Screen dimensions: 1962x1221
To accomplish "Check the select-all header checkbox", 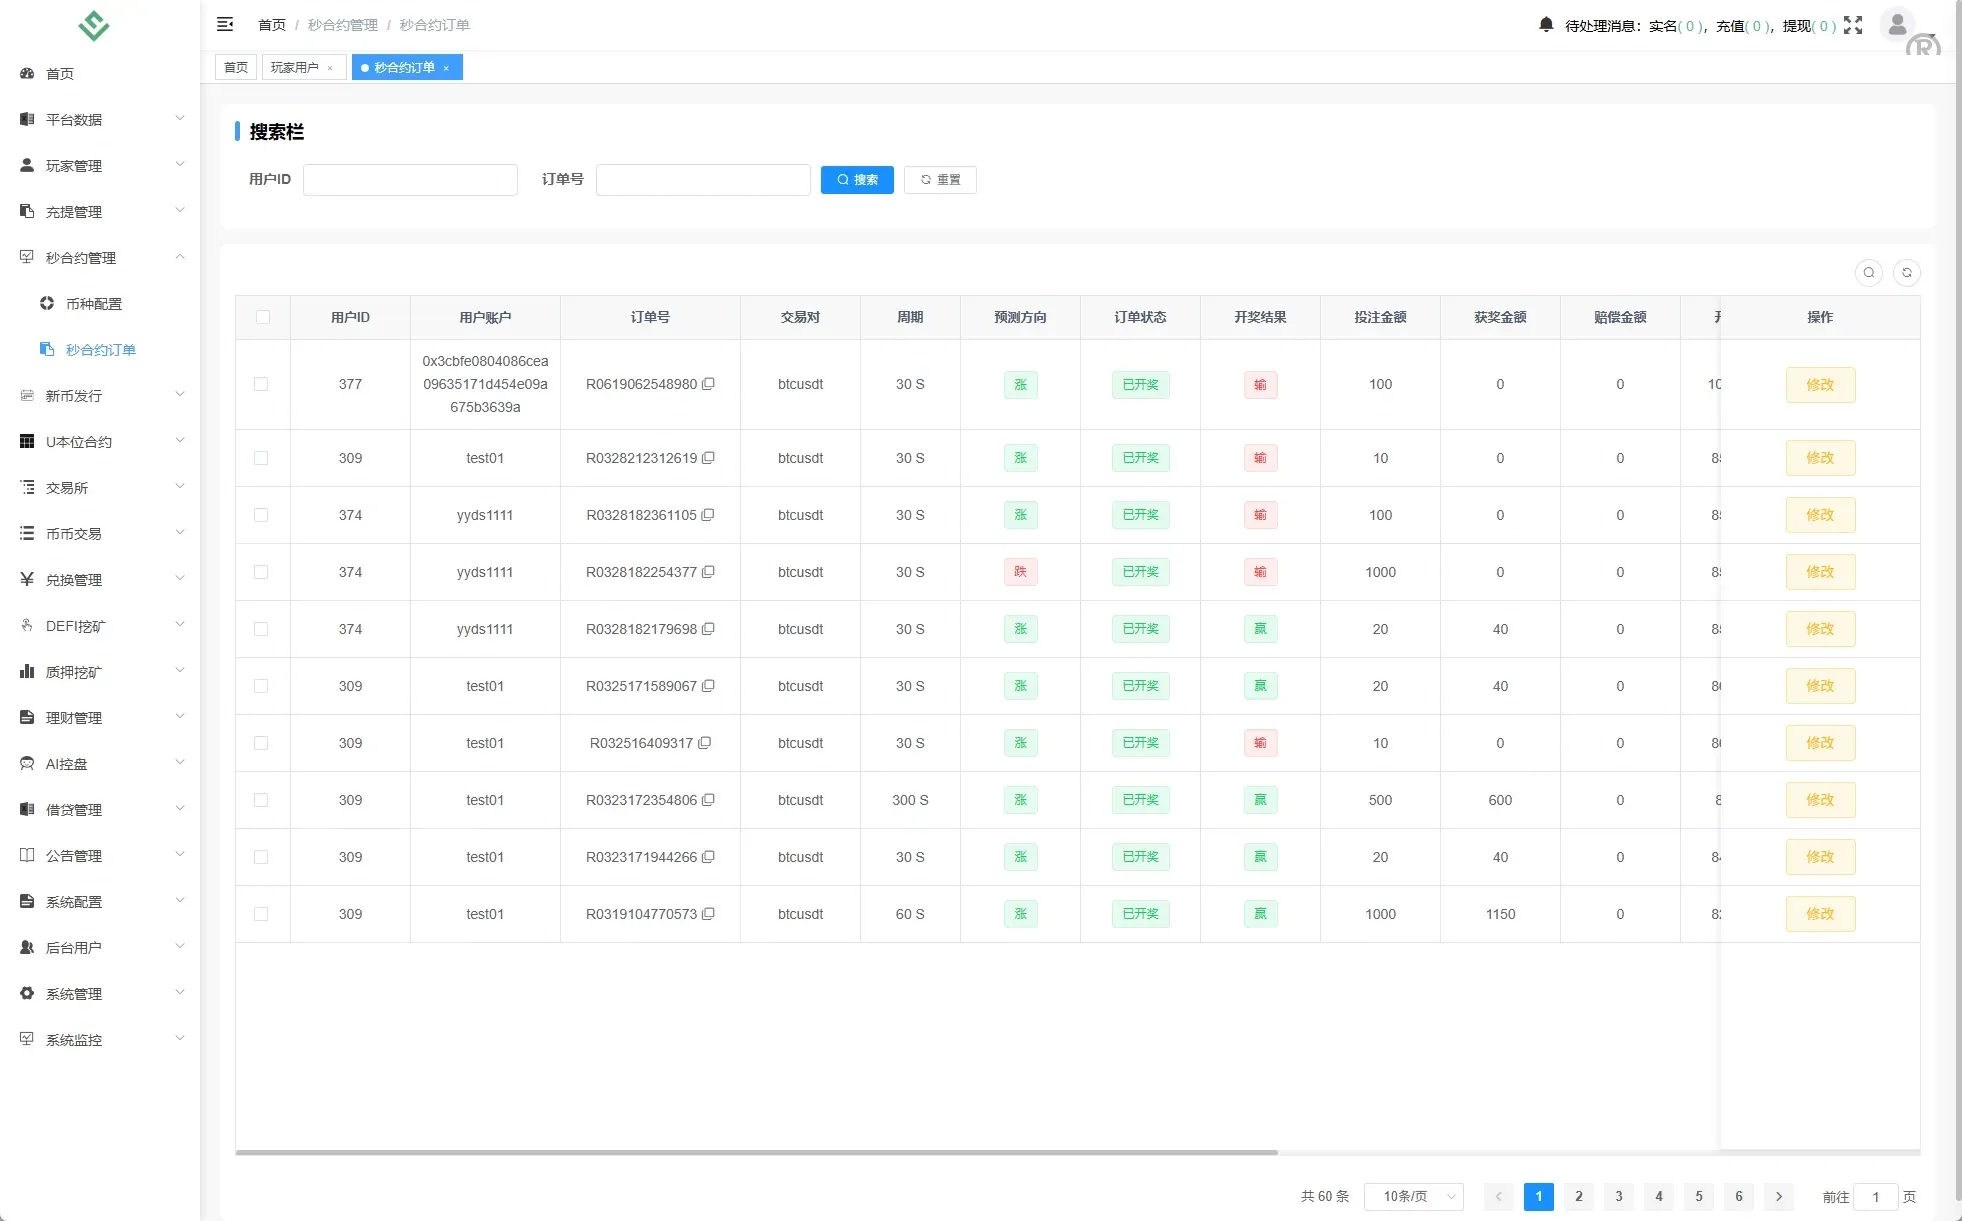I will pyautogui.click(x=263, y=317).
